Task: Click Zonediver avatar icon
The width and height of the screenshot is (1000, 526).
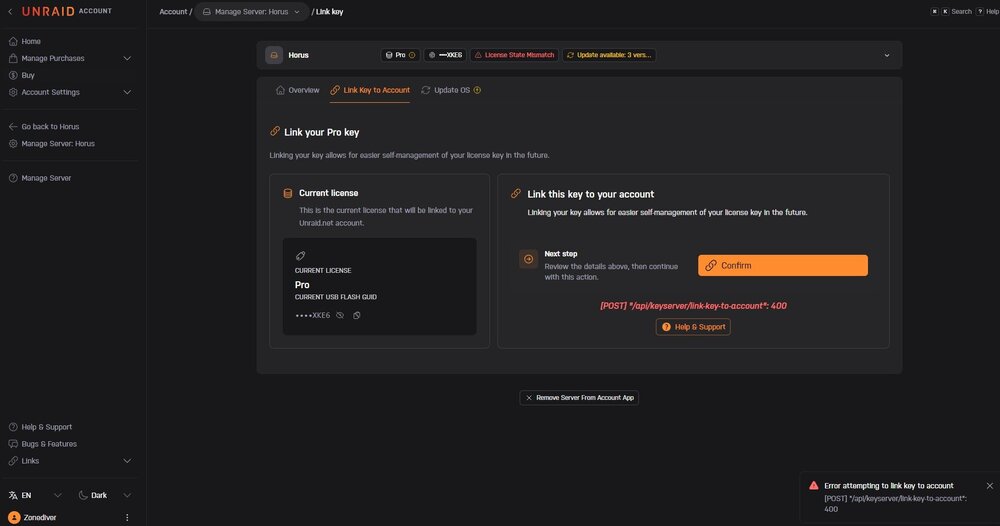Action: click(x=14, y=518)
